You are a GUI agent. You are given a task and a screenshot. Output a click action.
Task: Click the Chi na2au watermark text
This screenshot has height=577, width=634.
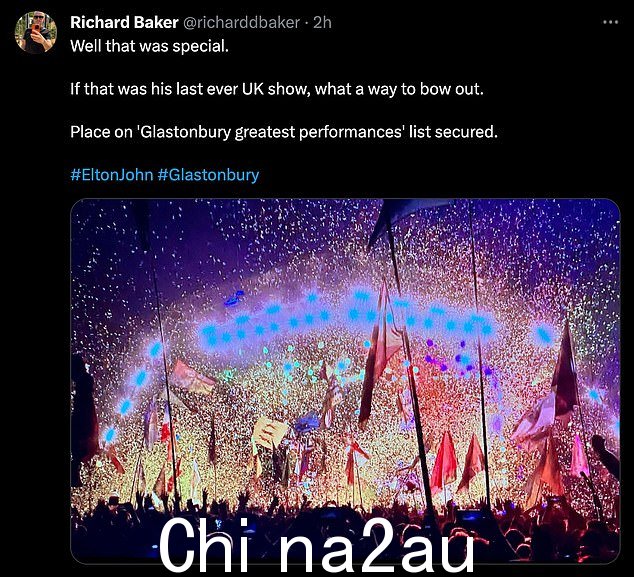pos(317,545)
